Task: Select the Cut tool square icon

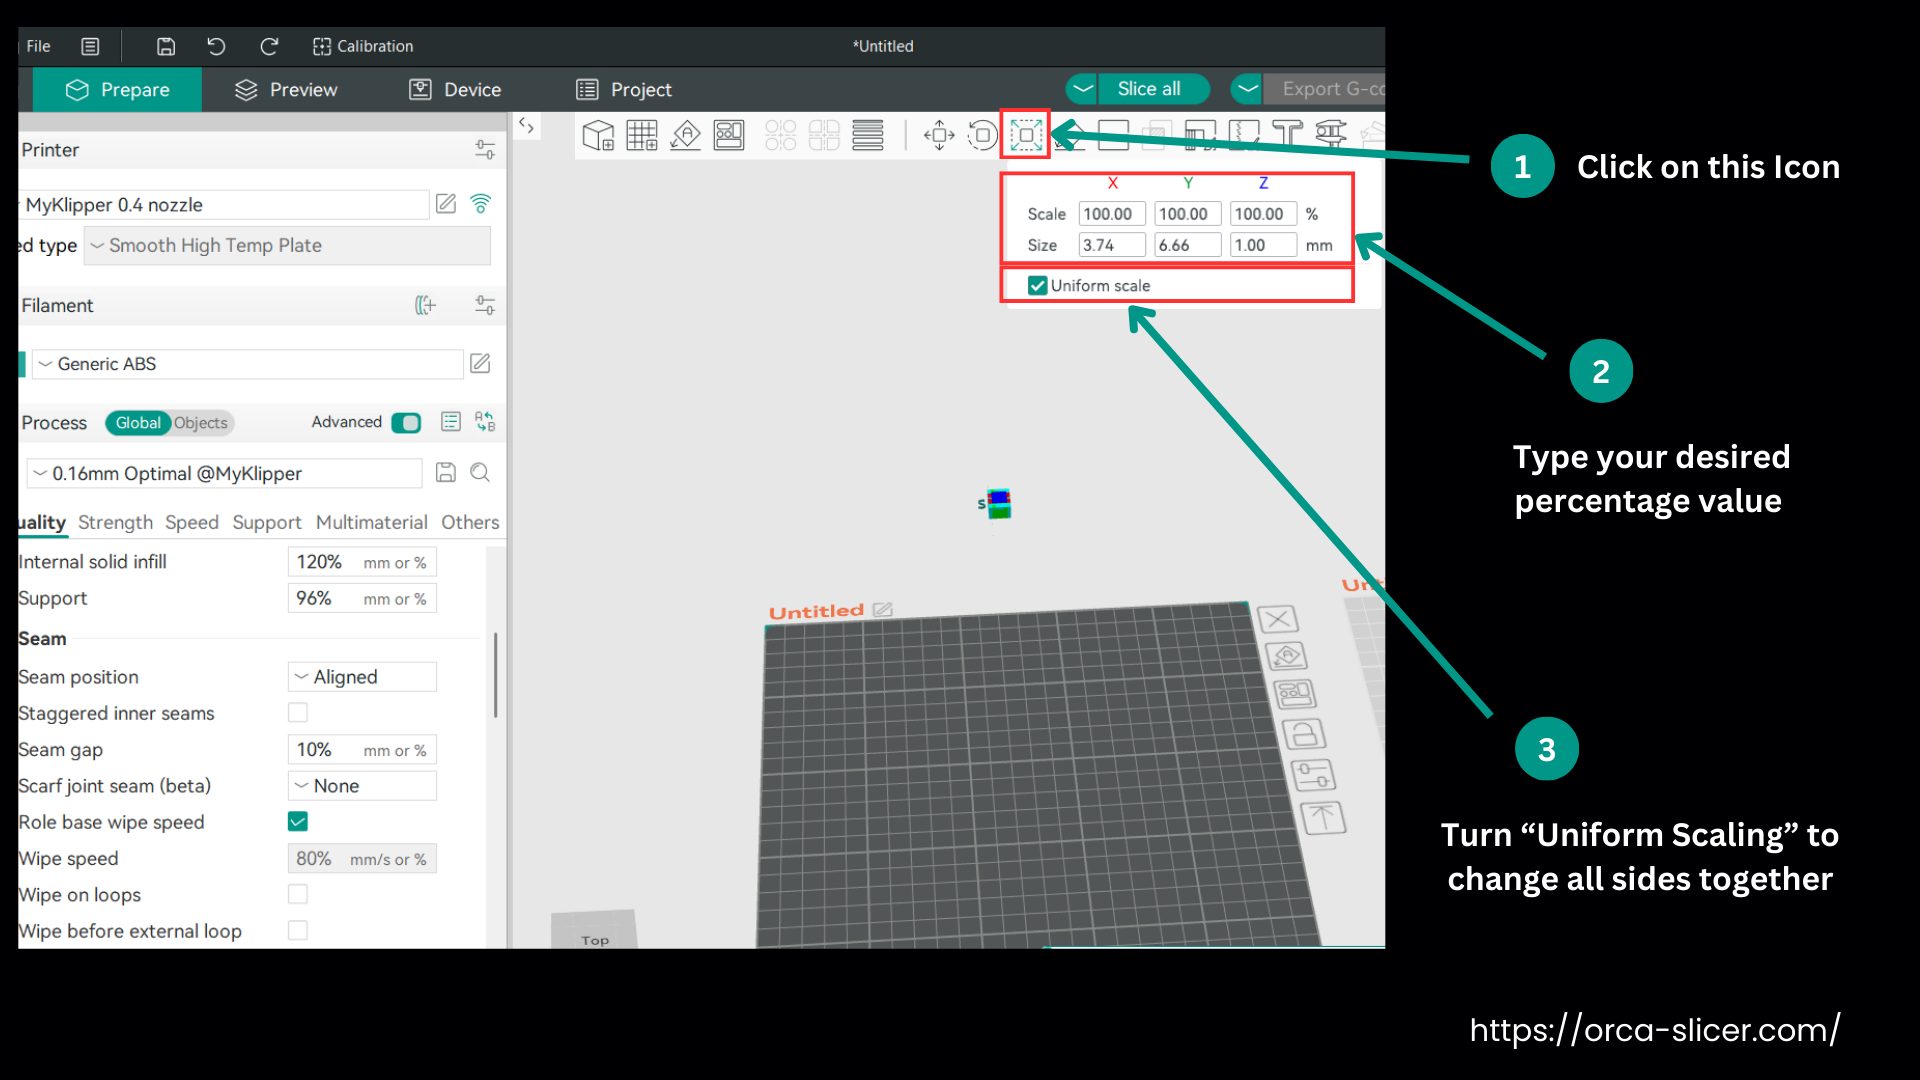Action: click(x=1113, y=135)
